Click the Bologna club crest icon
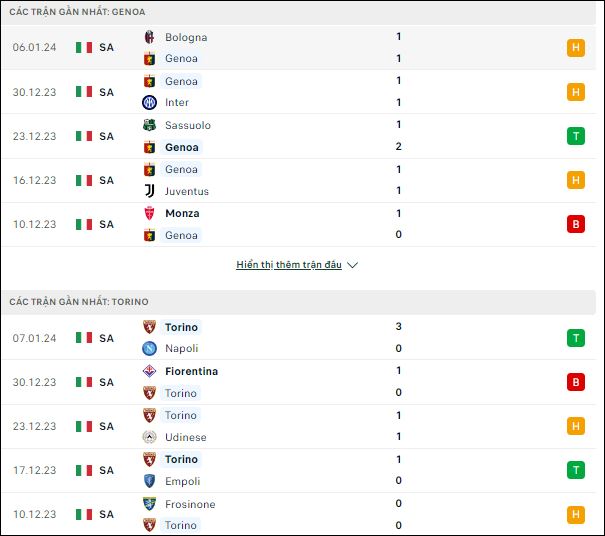The image size is (605, 536). pyautogui.click(x=149, y=37)
